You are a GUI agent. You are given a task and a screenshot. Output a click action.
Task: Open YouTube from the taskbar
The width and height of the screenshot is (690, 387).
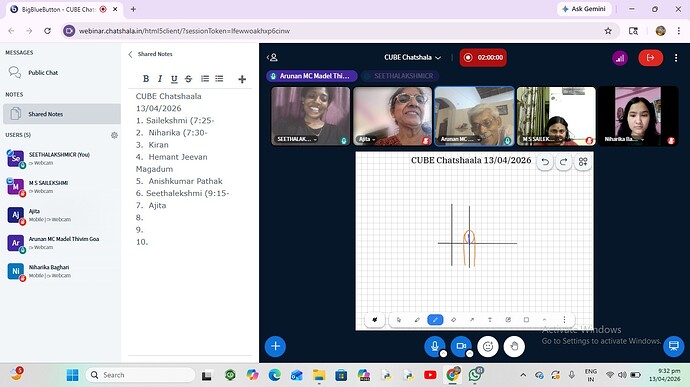(x=430, y=375)
